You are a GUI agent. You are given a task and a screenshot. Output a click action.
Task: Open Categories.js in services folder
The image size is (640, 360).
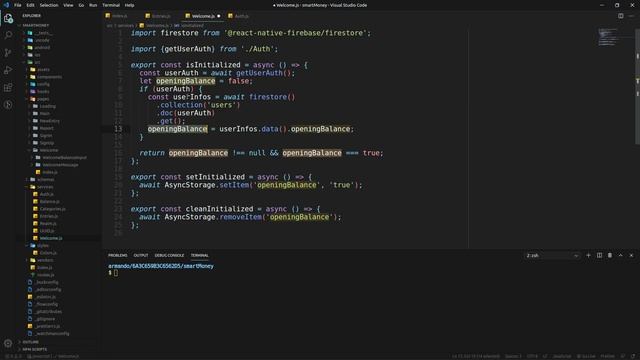tap(52, 209)
